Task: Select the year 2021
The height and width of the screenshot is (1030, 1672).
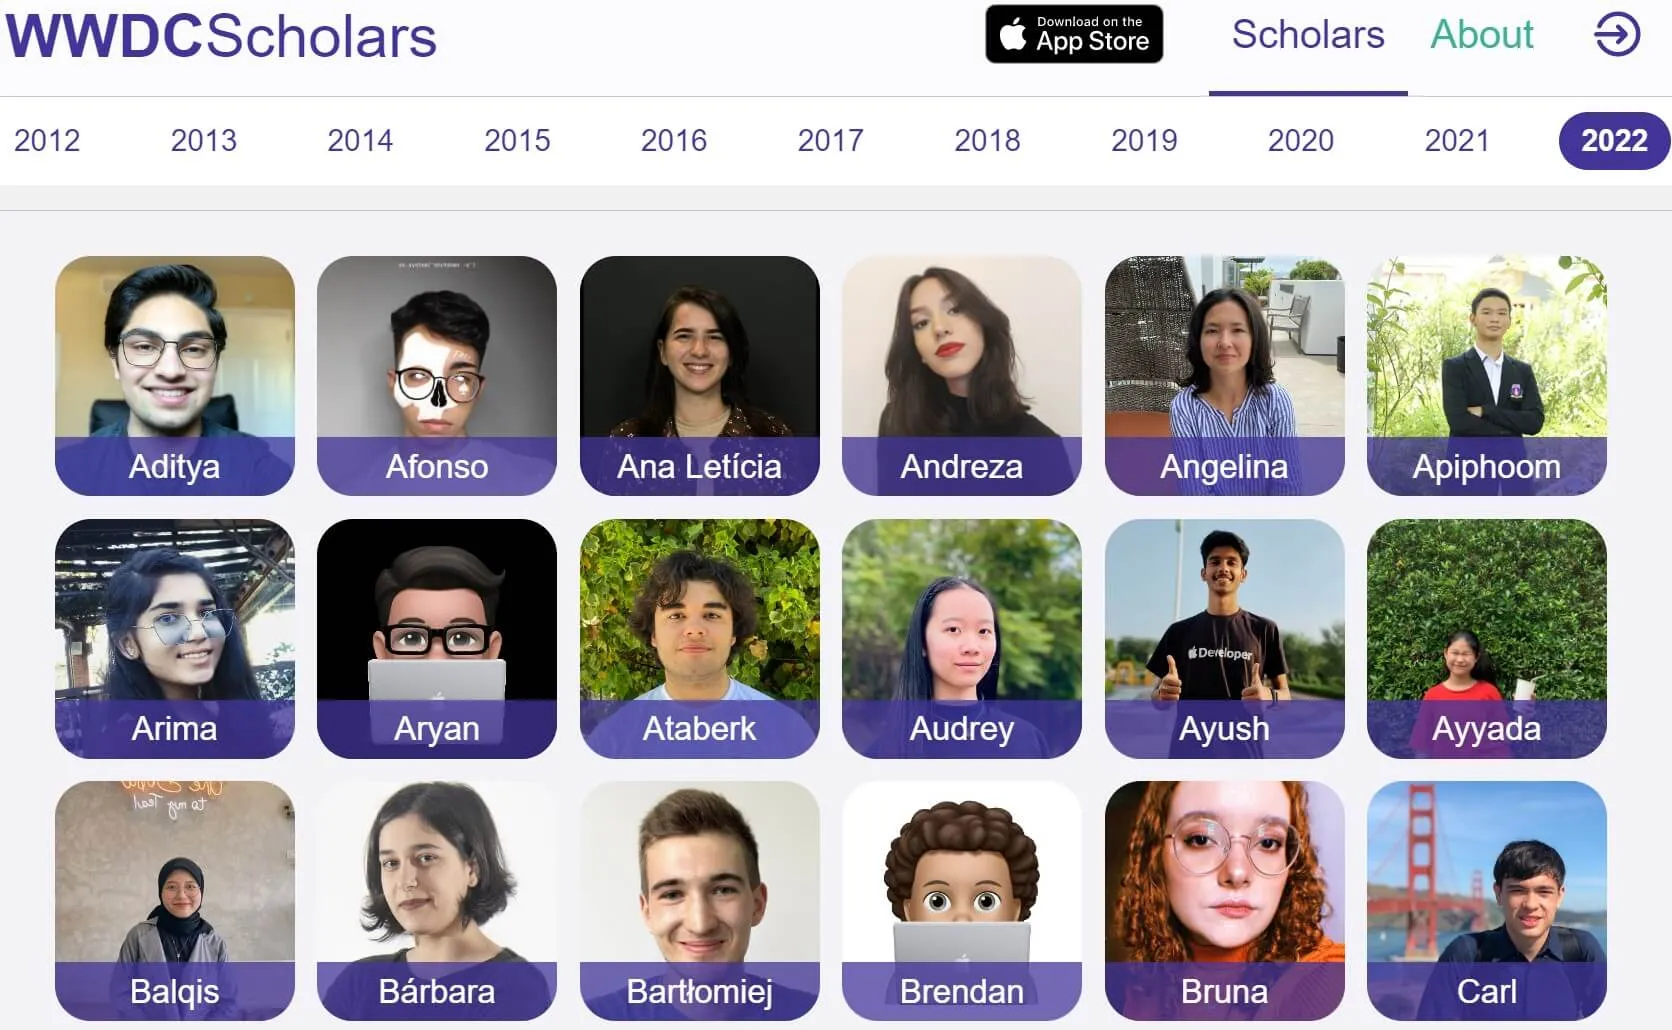Action: (1457, 140)
